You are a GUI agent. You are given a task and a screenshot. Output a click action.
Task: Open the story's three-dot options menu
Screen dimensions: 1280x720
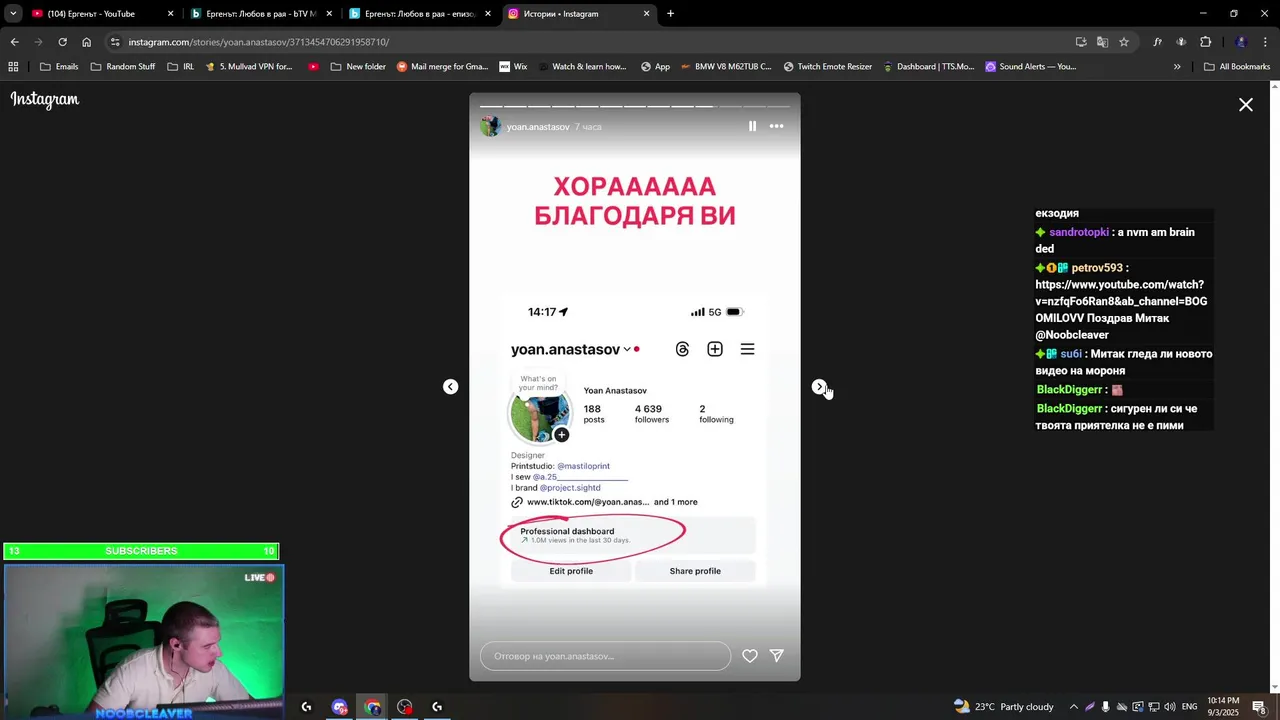point(776,127)
